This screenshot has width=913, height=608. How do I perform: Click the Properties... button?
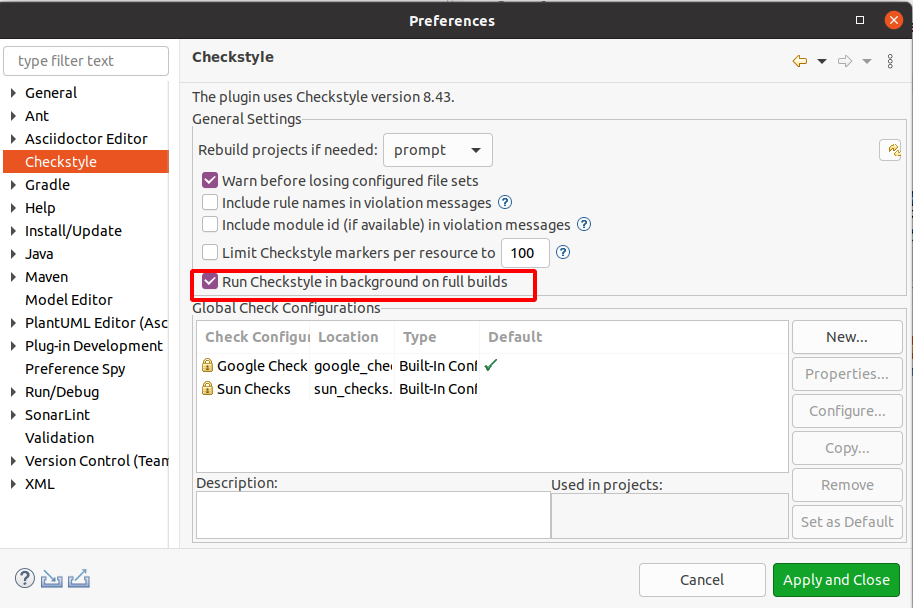coord(847,374)
